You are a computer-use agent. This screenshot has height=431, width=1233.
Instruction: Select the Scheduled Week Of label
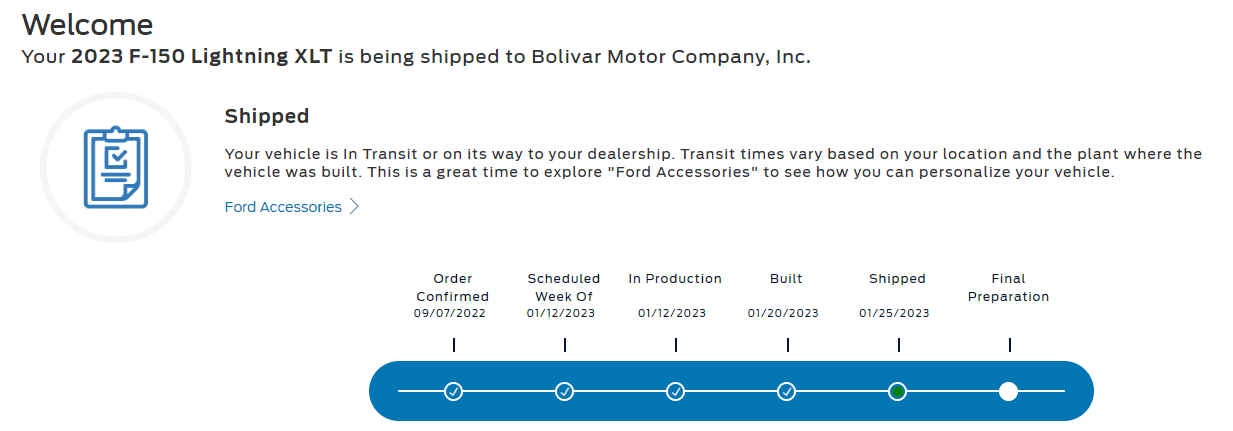tap(564, 288)
